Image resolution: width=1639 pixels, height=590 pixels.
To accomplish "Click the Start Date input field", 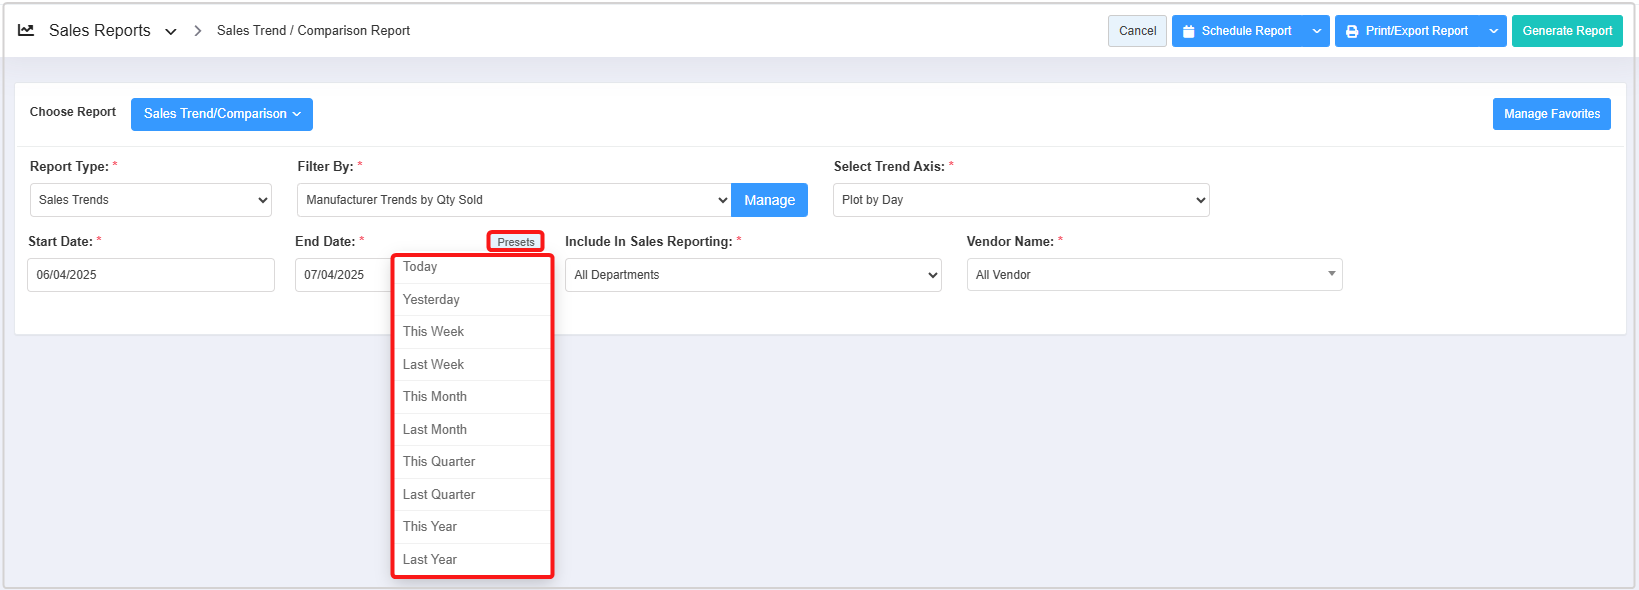I will click(x=151, y=275).
